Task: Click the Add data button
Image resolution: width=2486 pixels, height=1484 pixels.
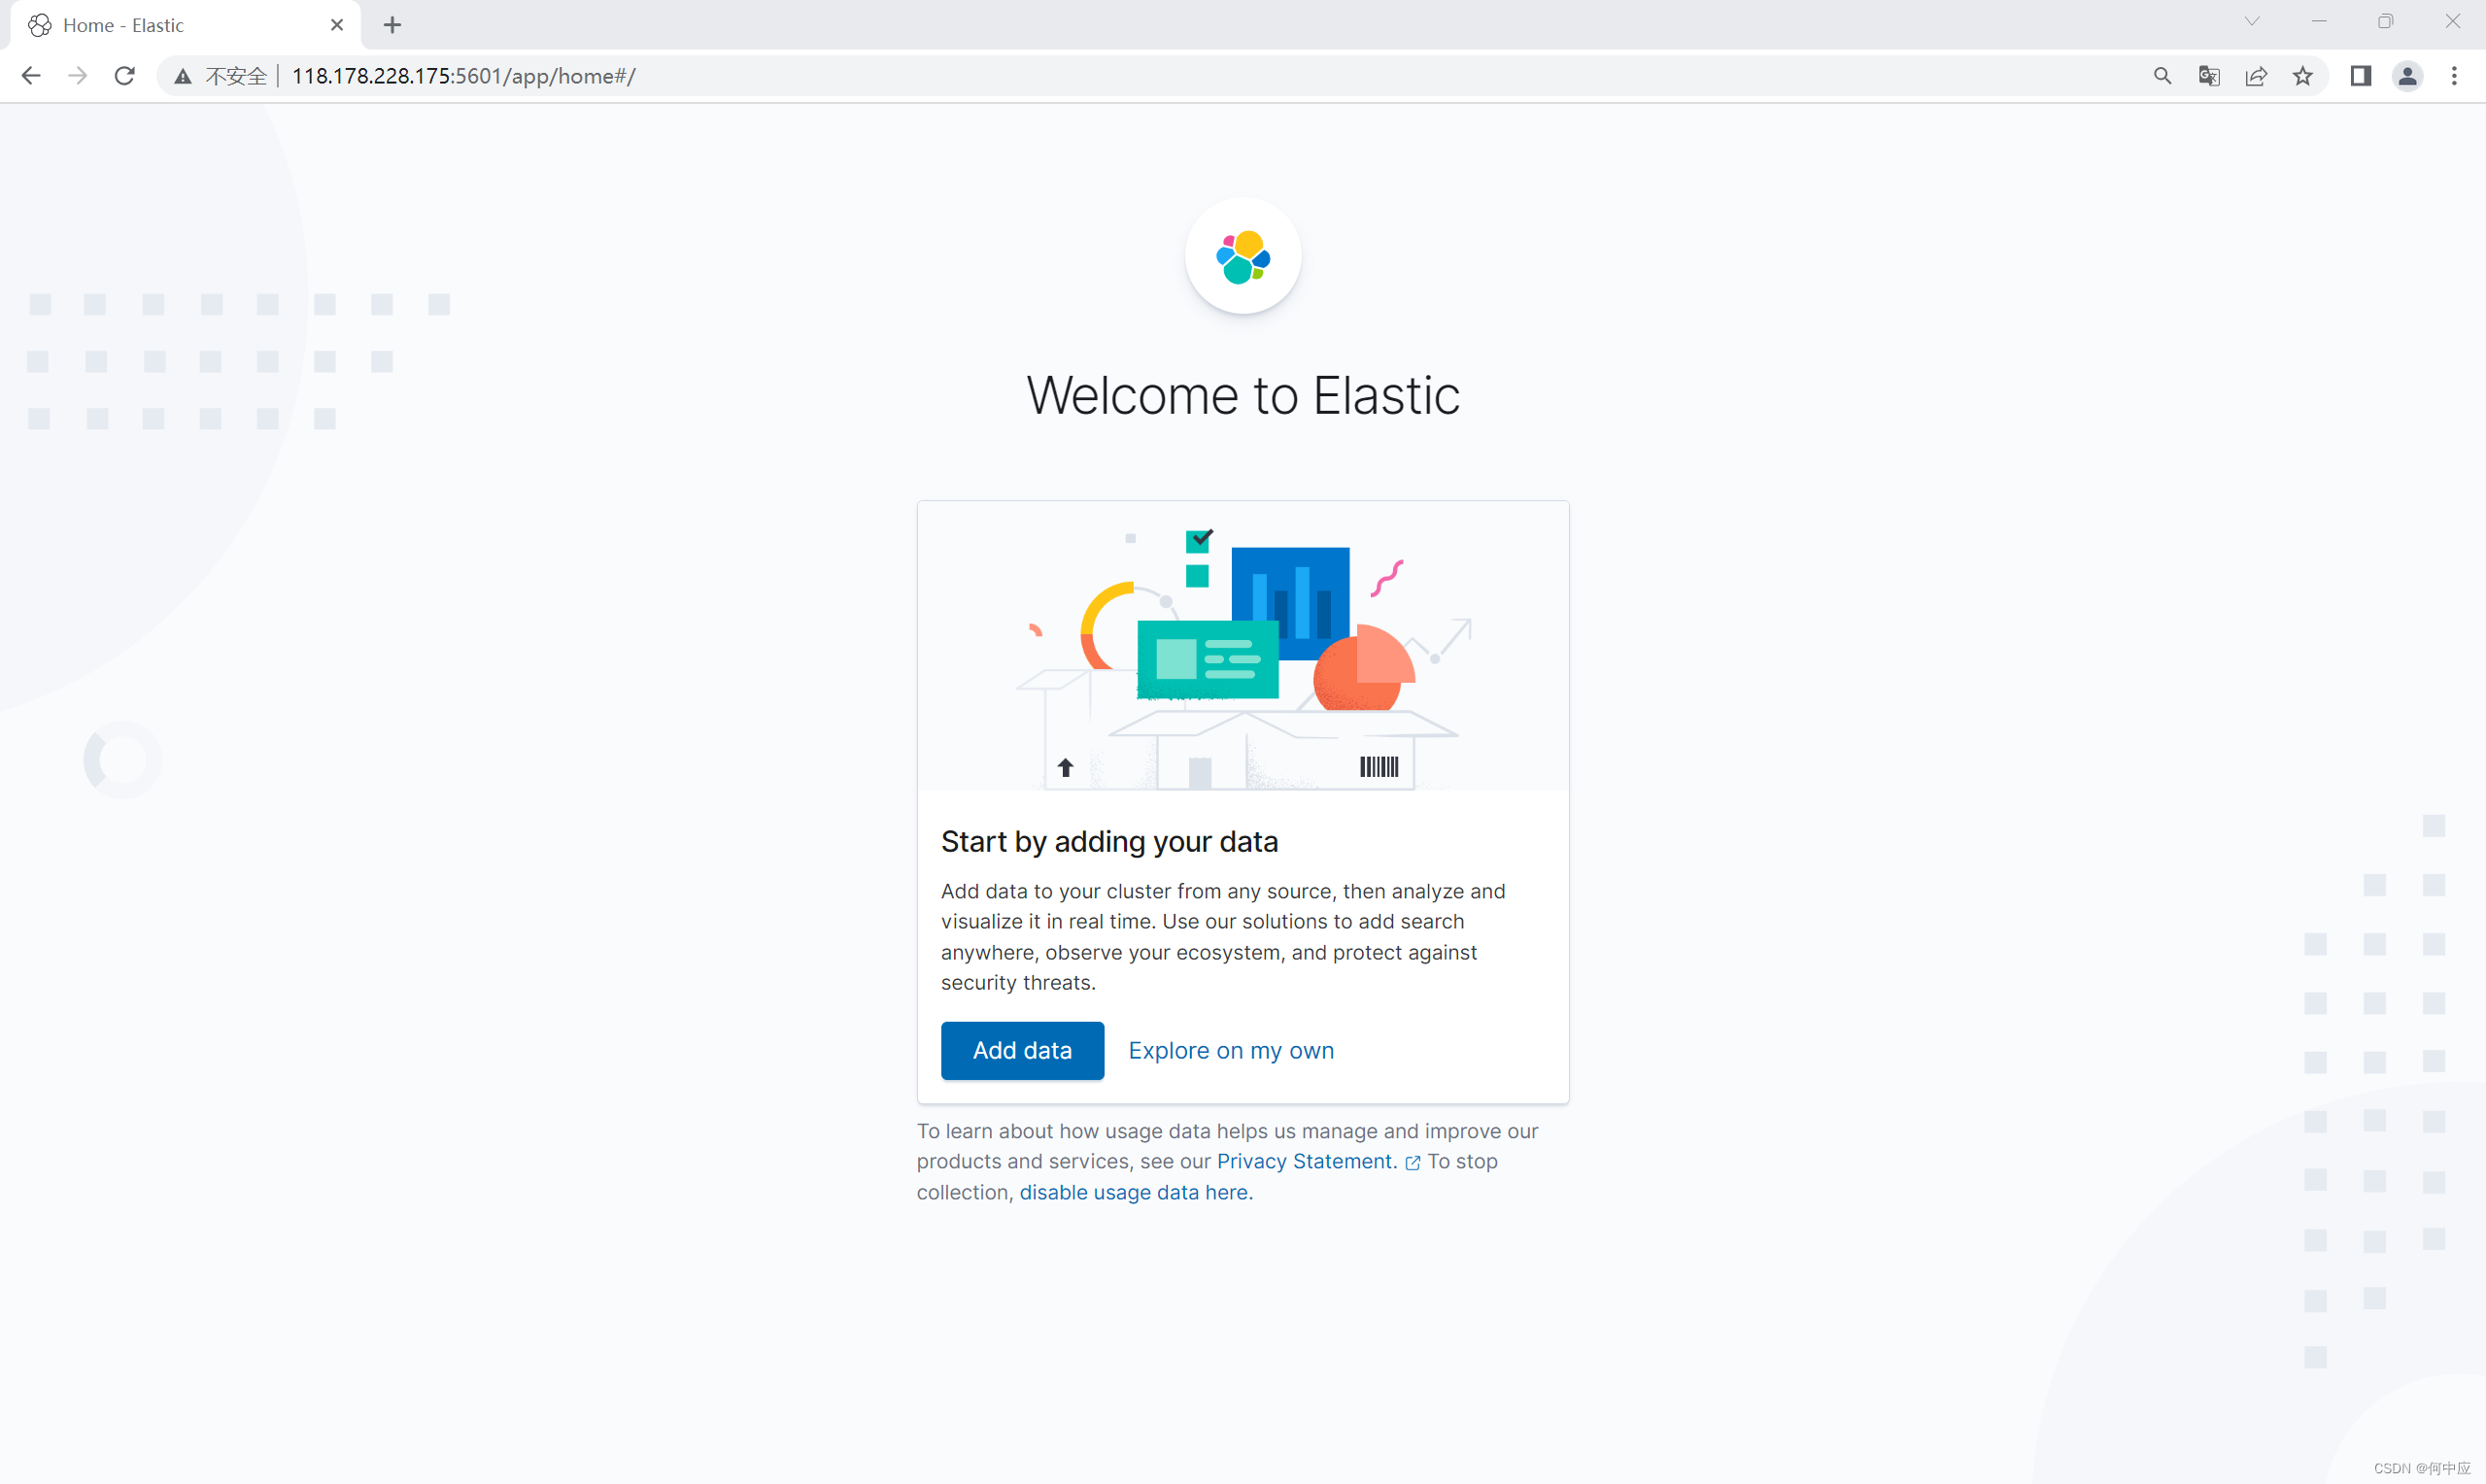Action: click(x=1021, y=1050)
